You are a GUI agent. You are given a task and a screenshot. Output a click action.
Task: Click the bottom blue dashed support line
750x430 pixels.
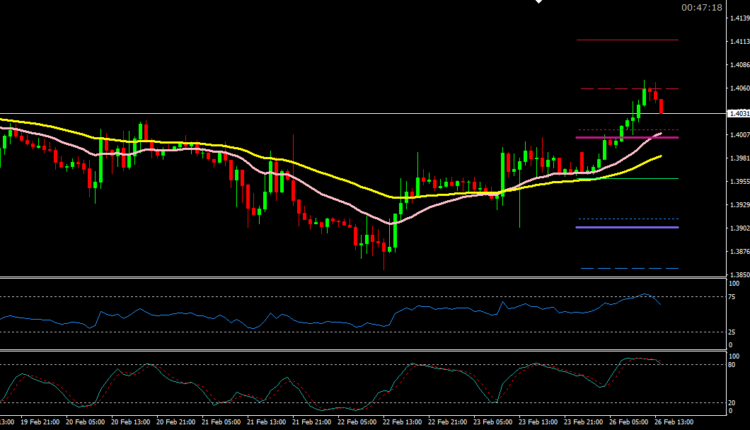pos(628,268)
